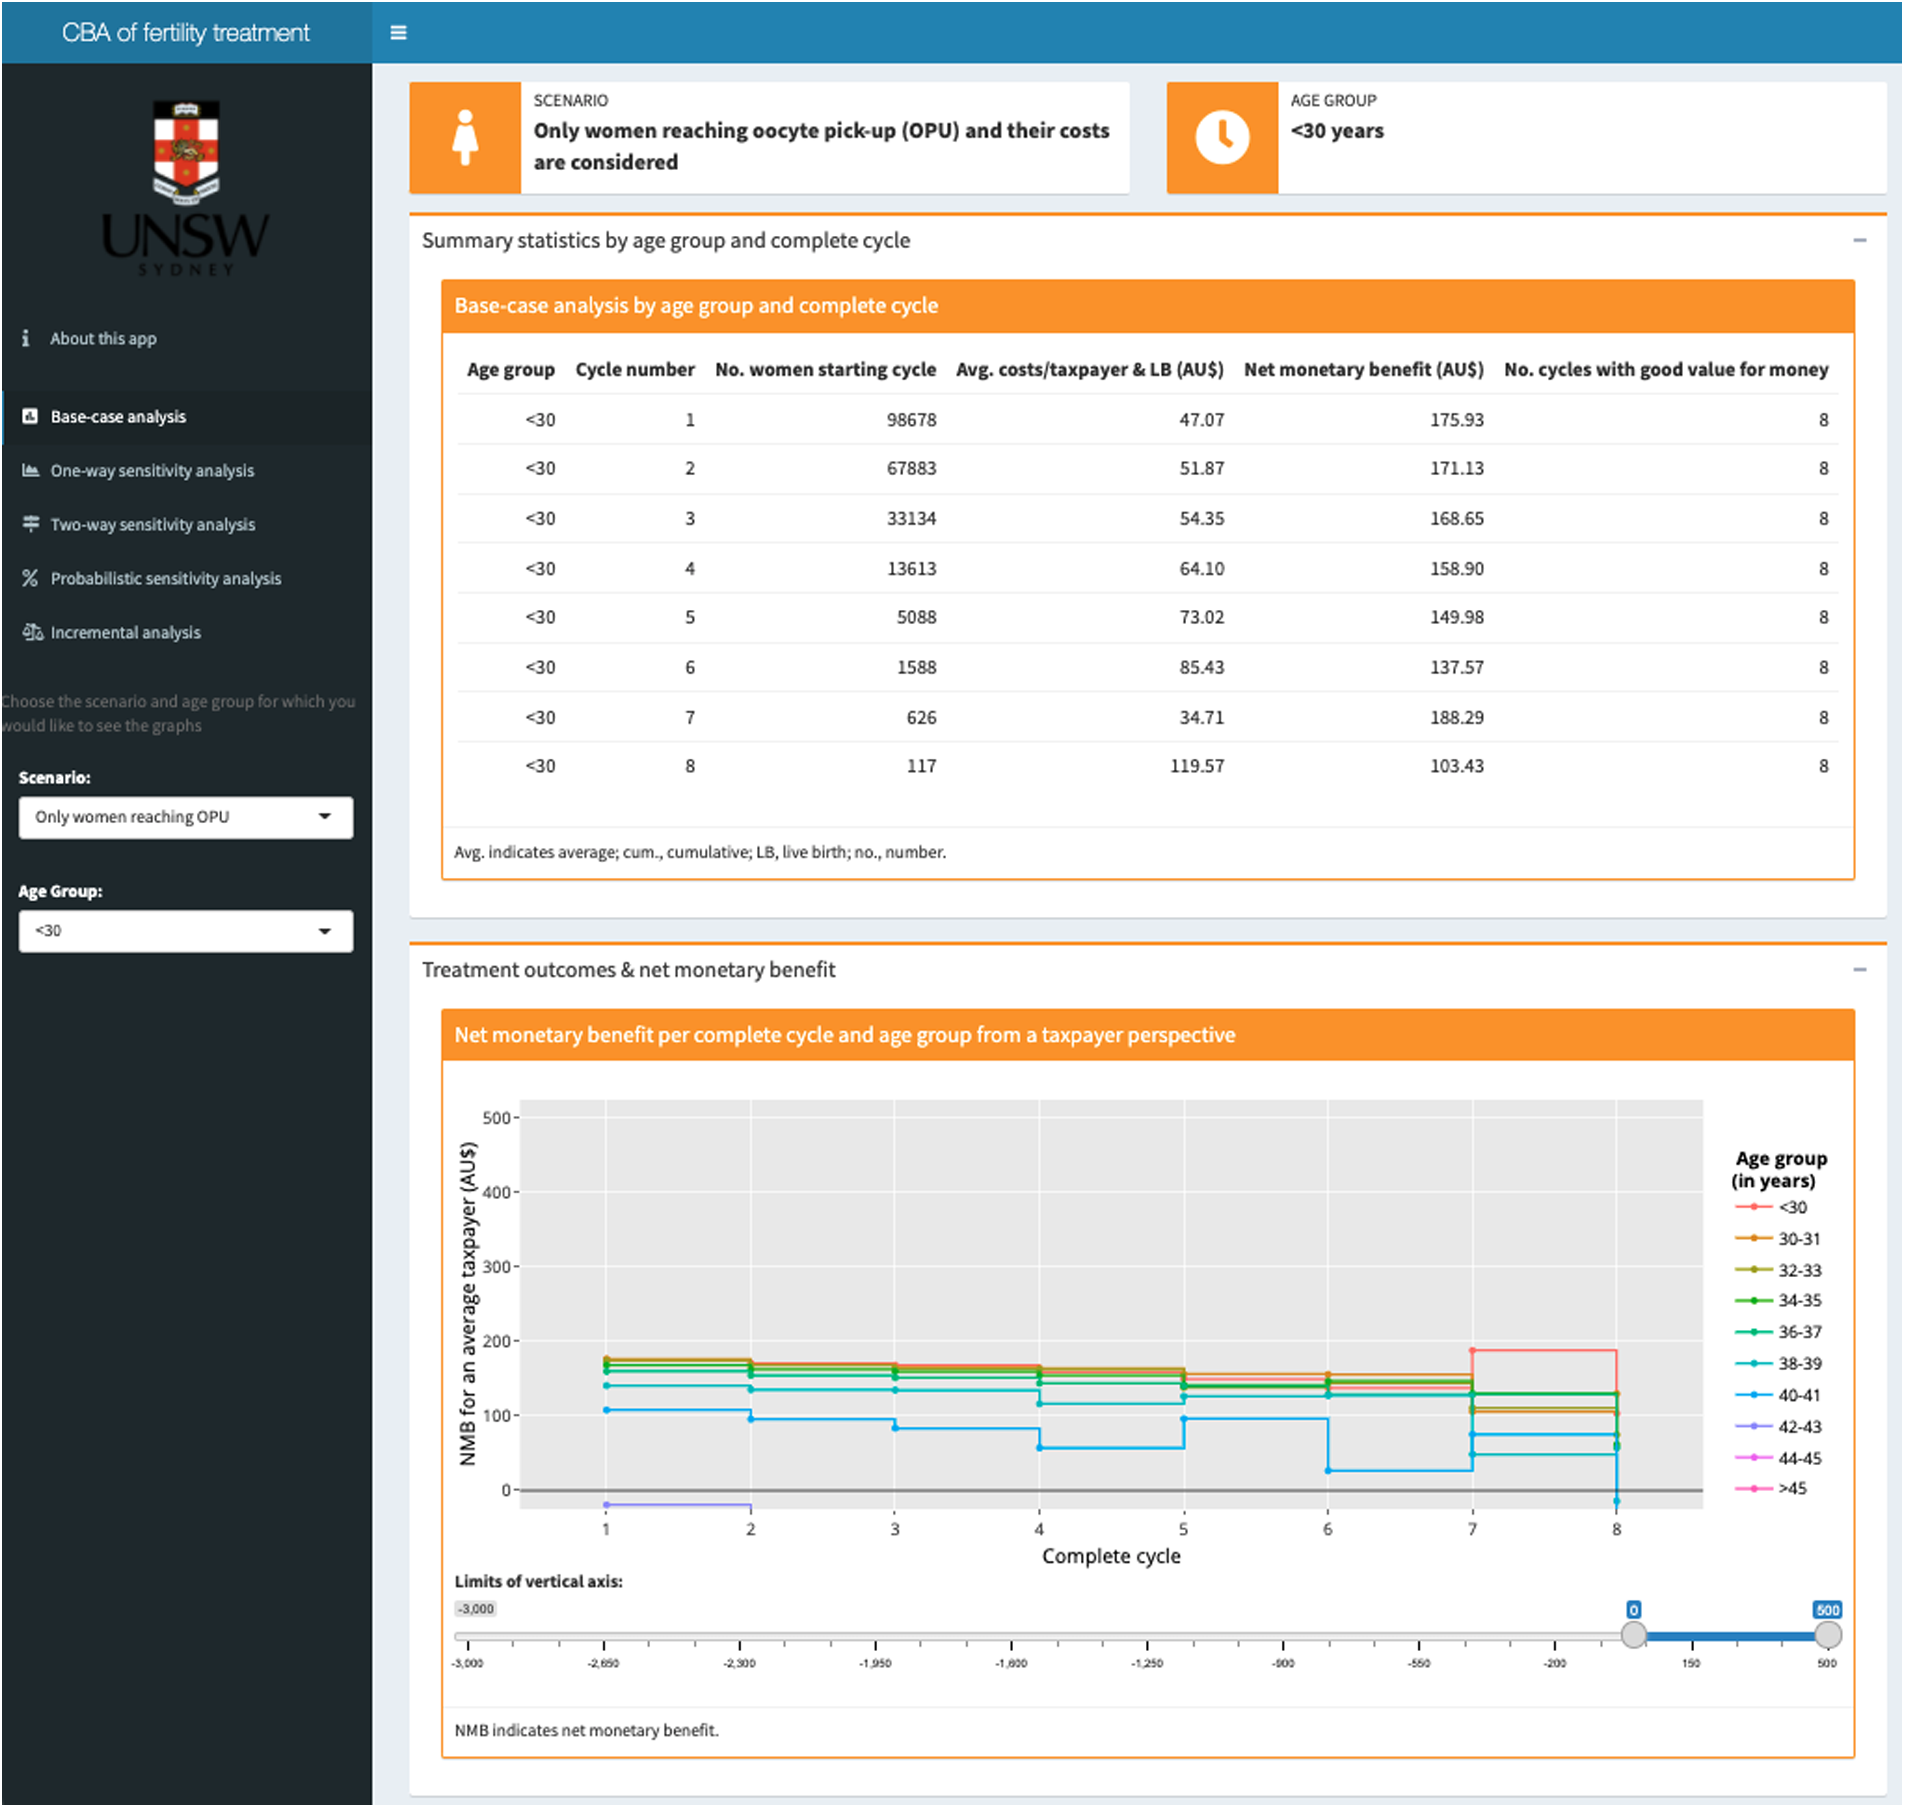The width and height of the screenshot is (1905, 1808).
Task: Collapse the Treatment outcomes & net monetary benefit panel
Action: [x=1860, y=971]
